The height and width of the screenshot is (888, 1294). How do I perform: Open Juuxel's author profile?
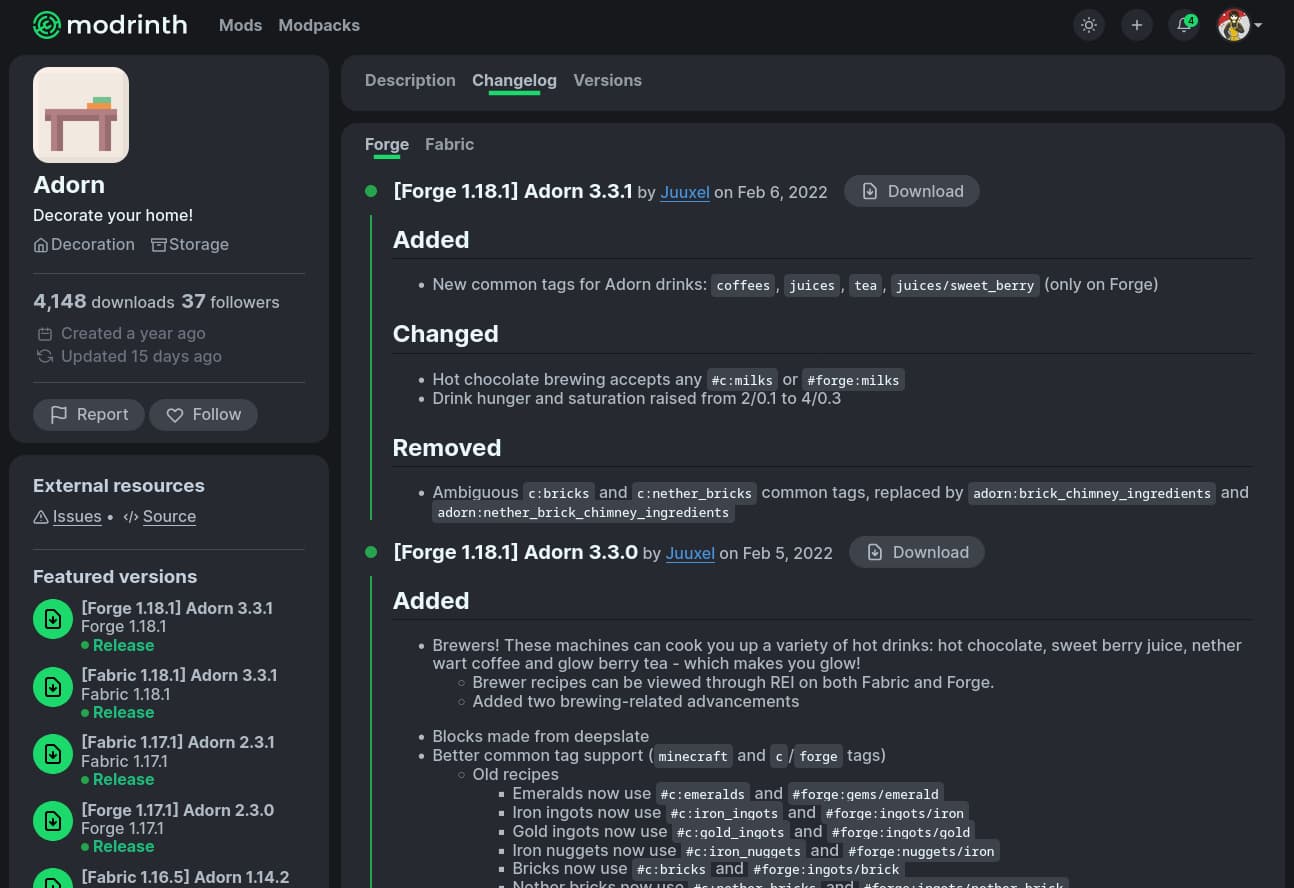click(x=684, y=192)
